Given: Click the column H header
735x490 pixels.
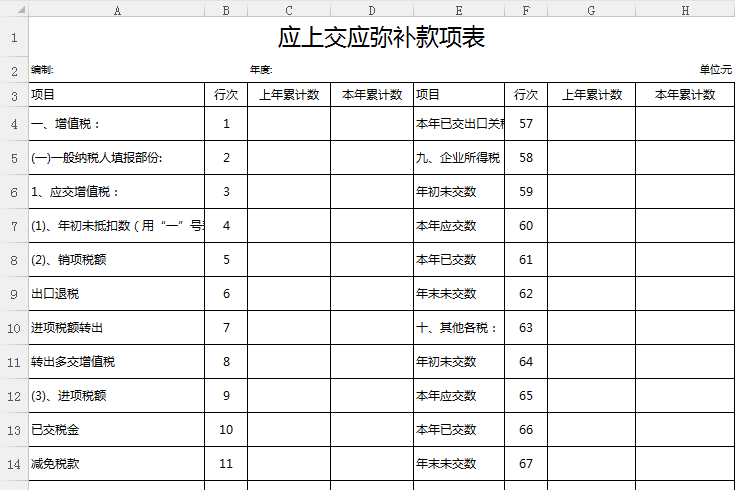Looking at the screenshot, I should [684, 10].
